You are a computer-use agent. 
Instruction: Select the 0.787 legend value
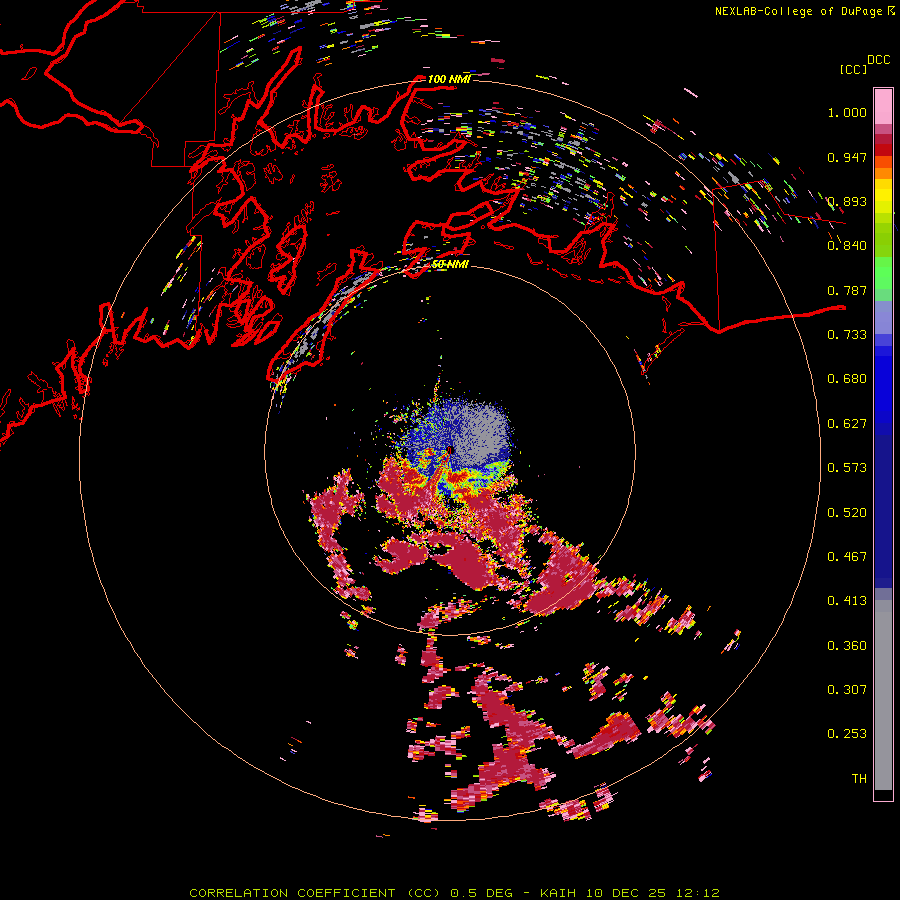(847, 290)
